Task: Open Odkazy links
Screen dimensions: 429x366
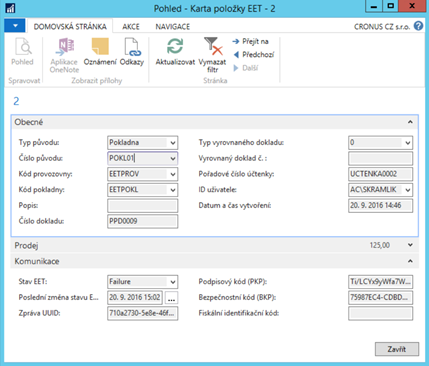Action: (x=132, y=52)
